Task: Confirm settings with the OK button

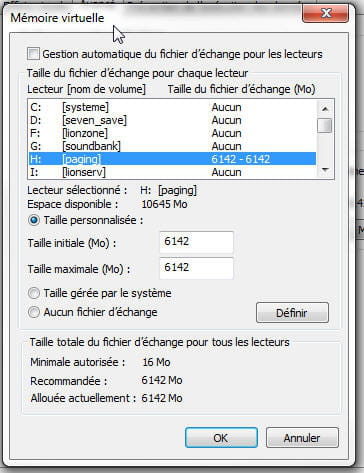Action: [x=221, y=437]
